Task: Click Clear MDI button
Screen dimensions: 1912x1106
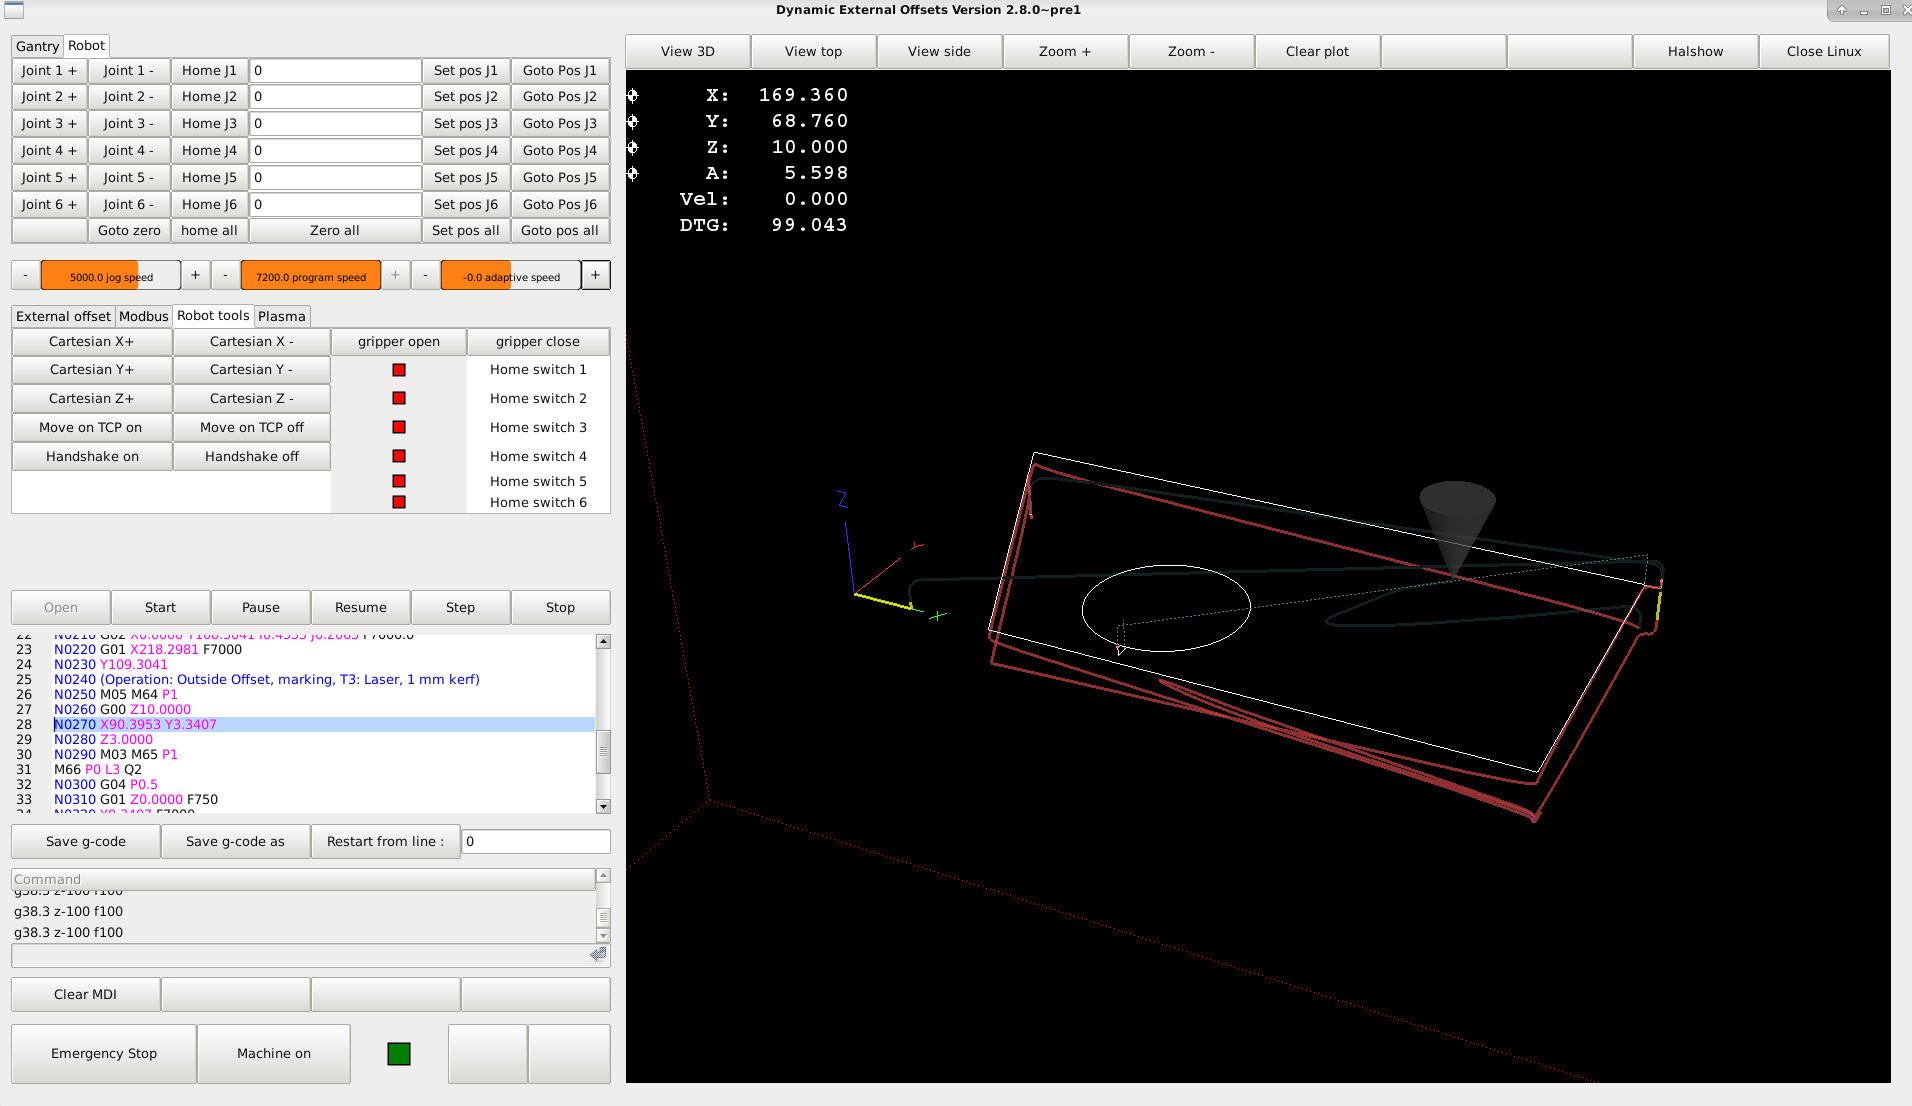Action: (85, 994)
